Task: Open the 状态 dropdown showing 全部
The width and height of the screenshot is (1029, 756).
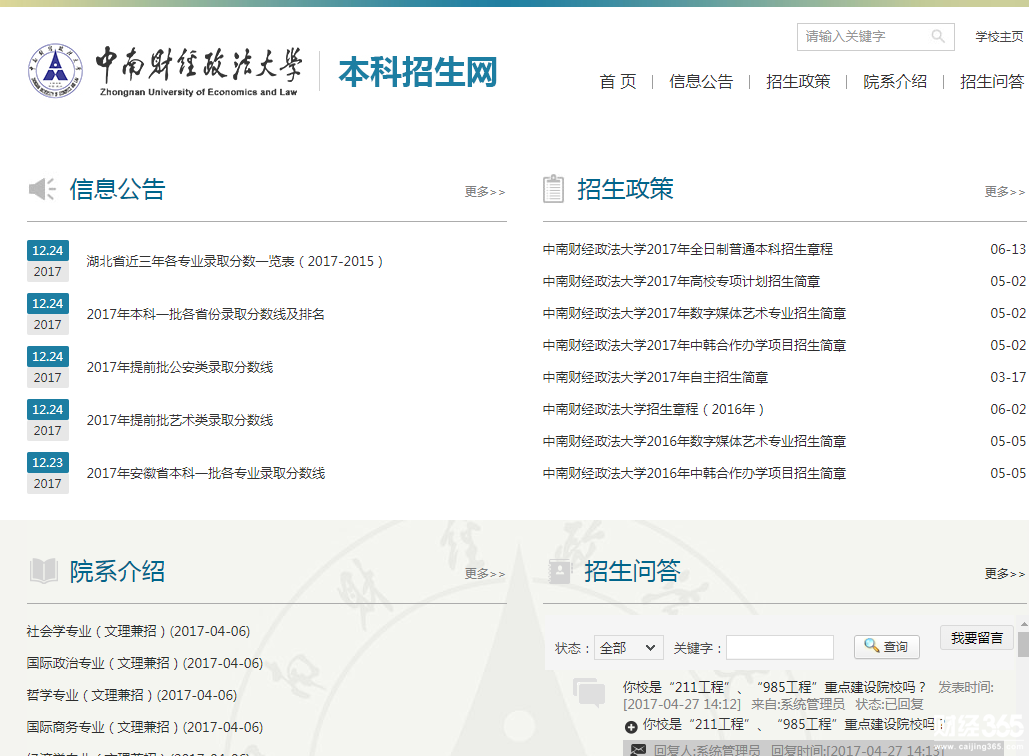Action: click(629, 648)
